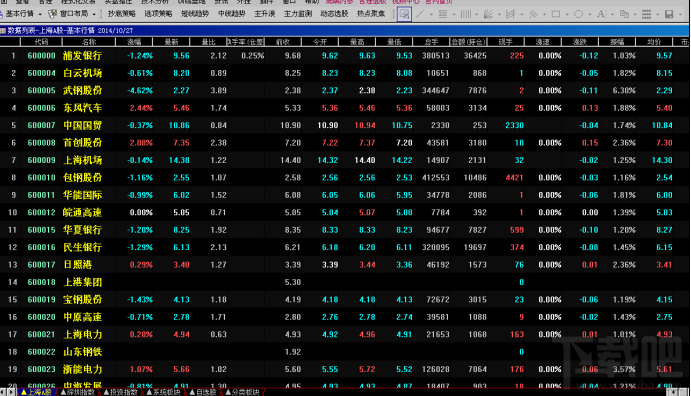This screenshot has height=396, width=691.
Task: Click the grid layout icon
Action: pos(646,14)
